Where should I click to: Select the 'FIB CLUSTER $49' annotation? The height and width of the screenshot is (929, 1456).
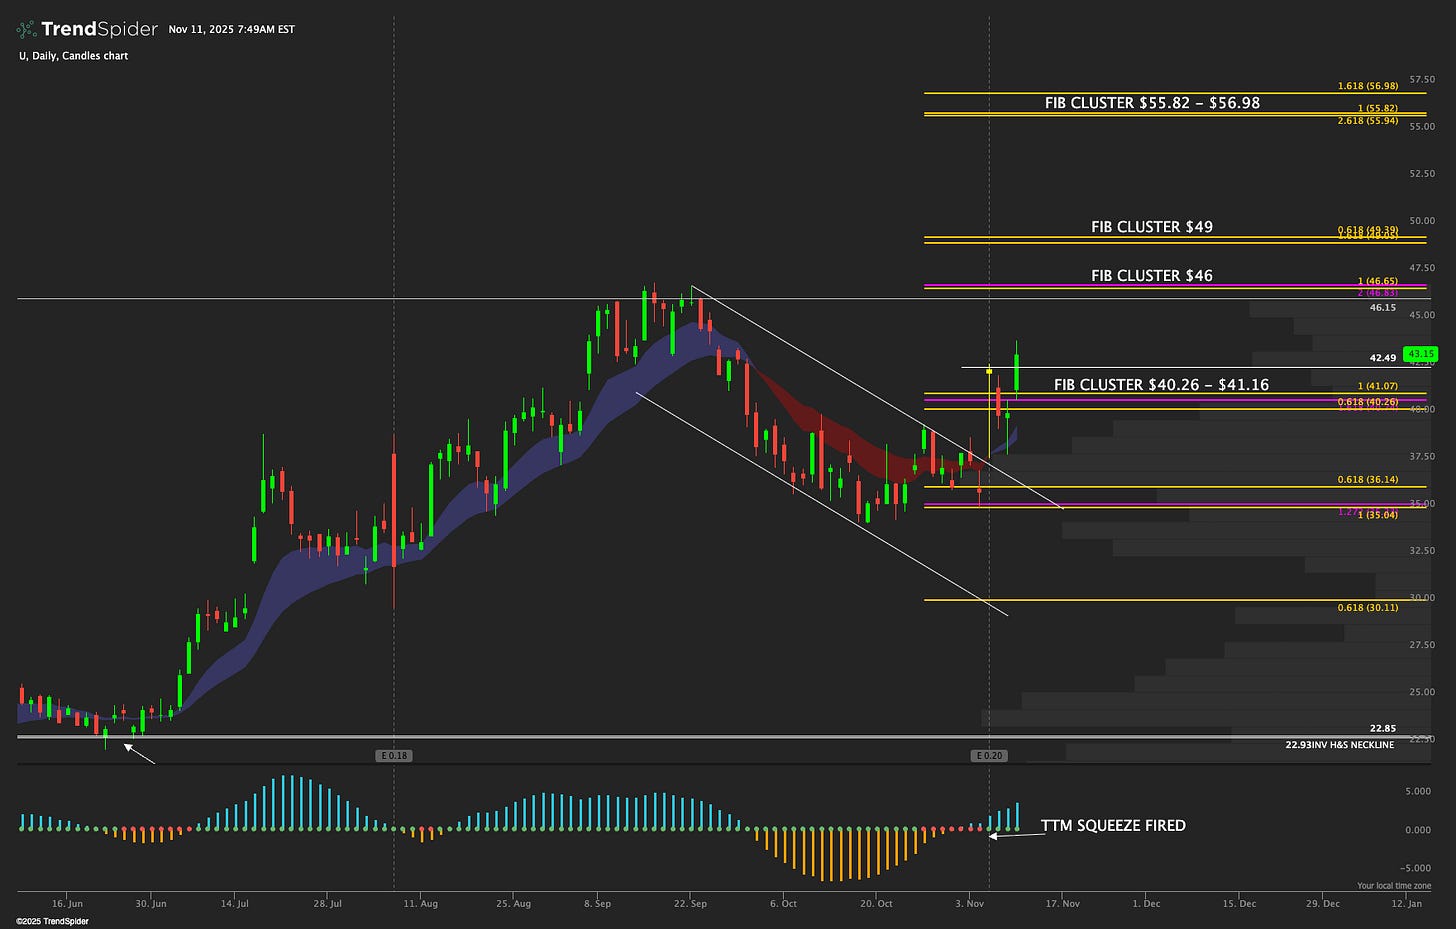tap(1152, 227)
